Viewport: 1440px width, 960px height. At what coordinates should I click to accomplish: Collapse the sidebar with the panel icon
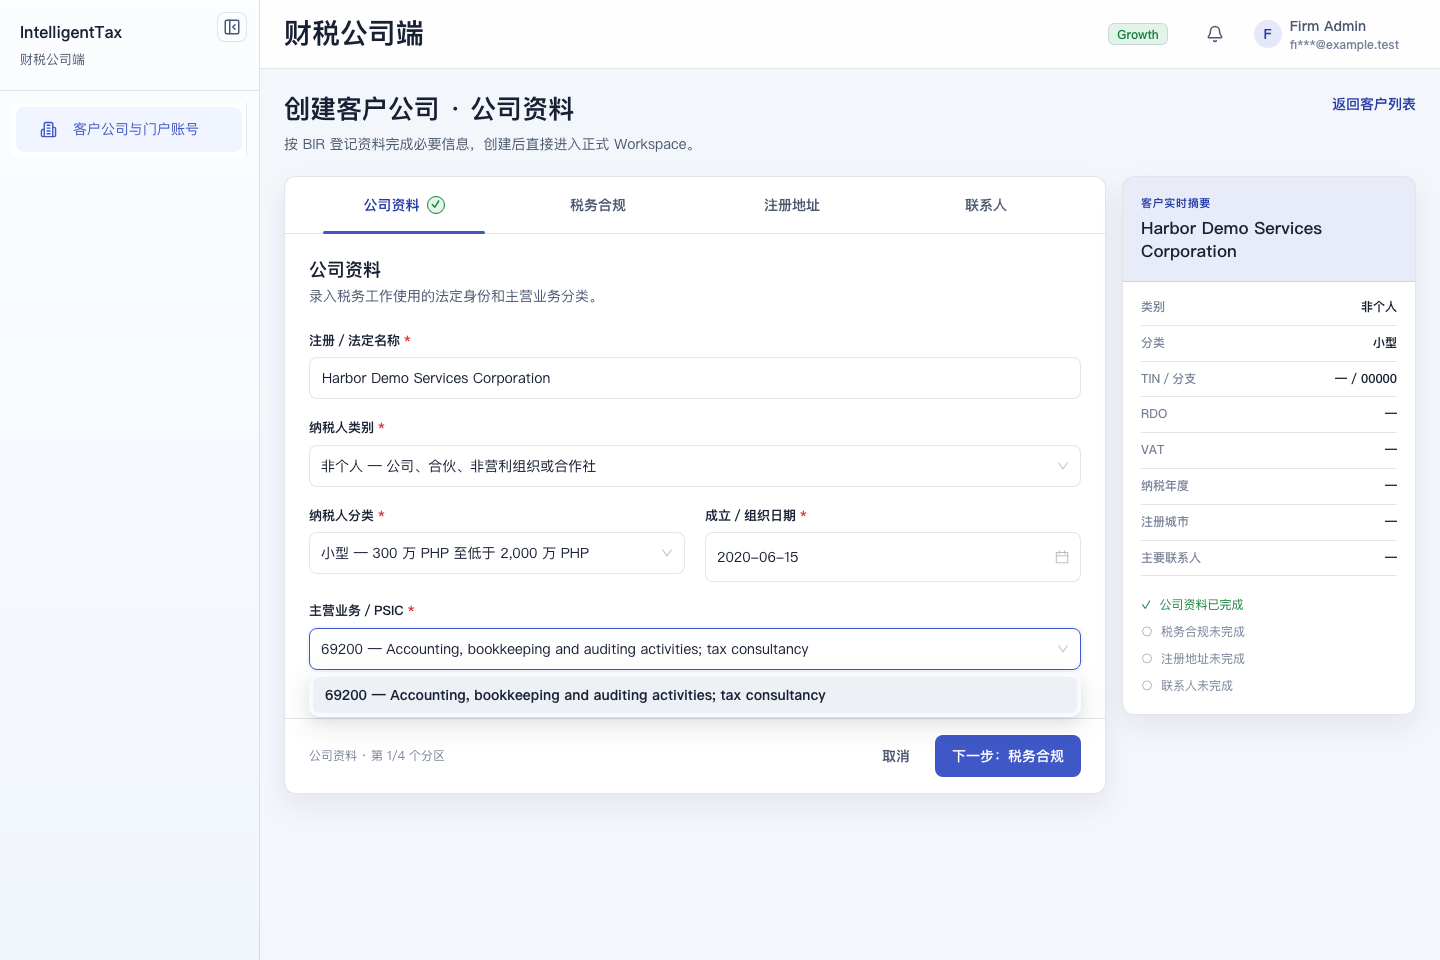pos(232,27)
